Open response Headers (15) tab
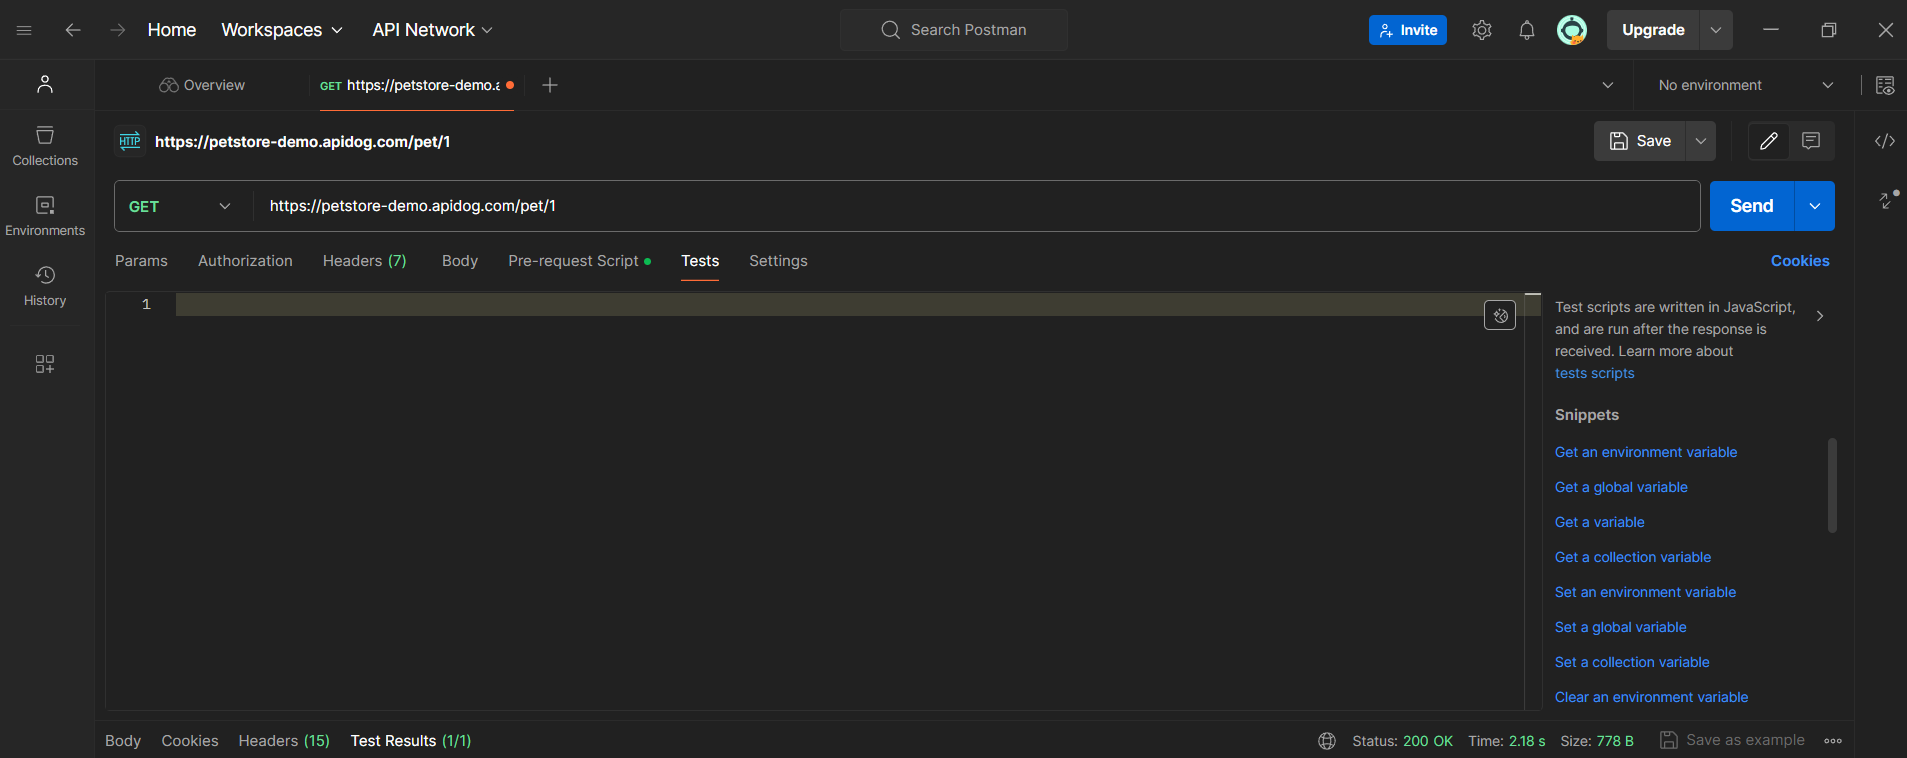 click(284, 741)
